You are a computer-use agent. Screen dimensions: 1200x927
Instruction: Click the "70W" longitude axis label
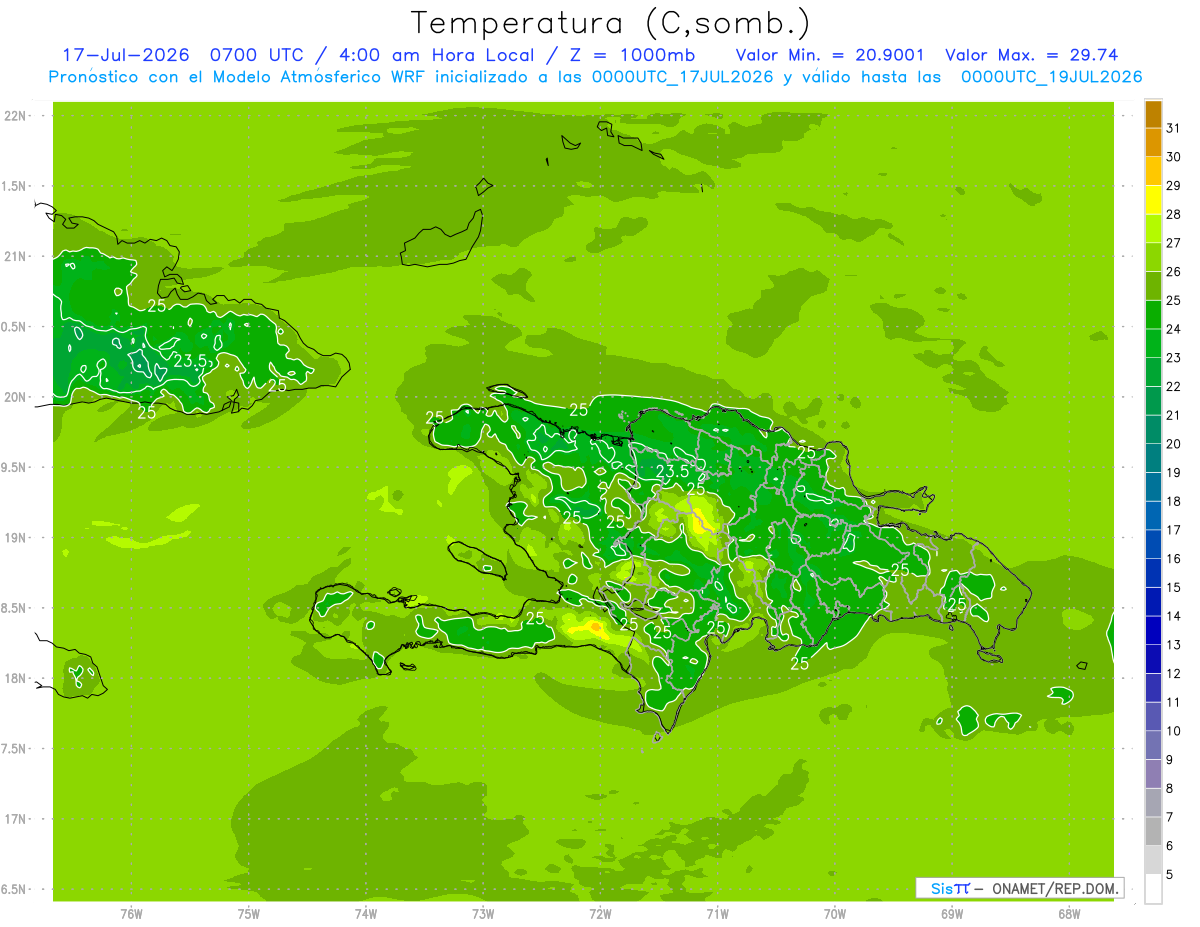tap(835, 914)
